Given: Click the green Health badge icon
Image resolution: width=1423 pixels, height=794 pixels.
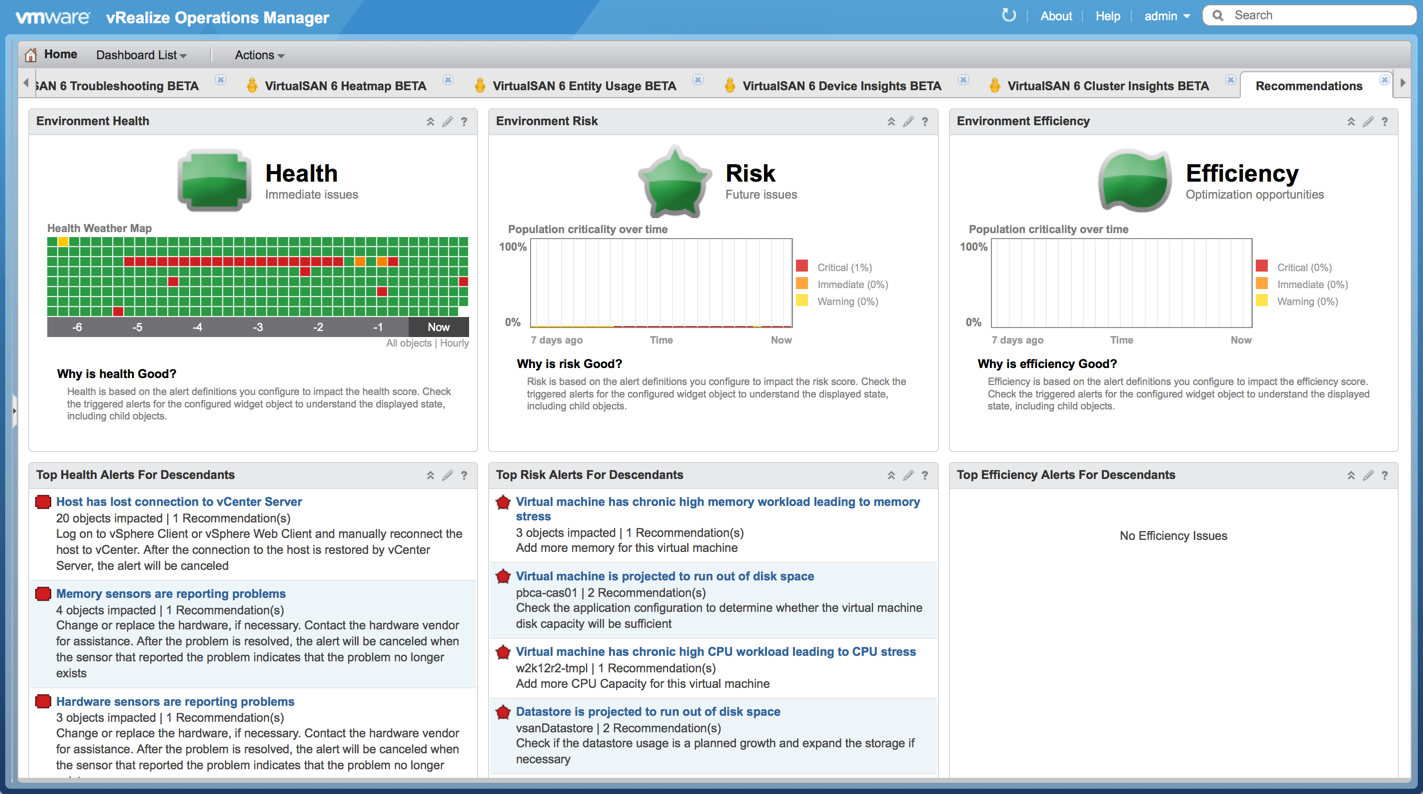Looking at the screenshot, I should [214, 180].
